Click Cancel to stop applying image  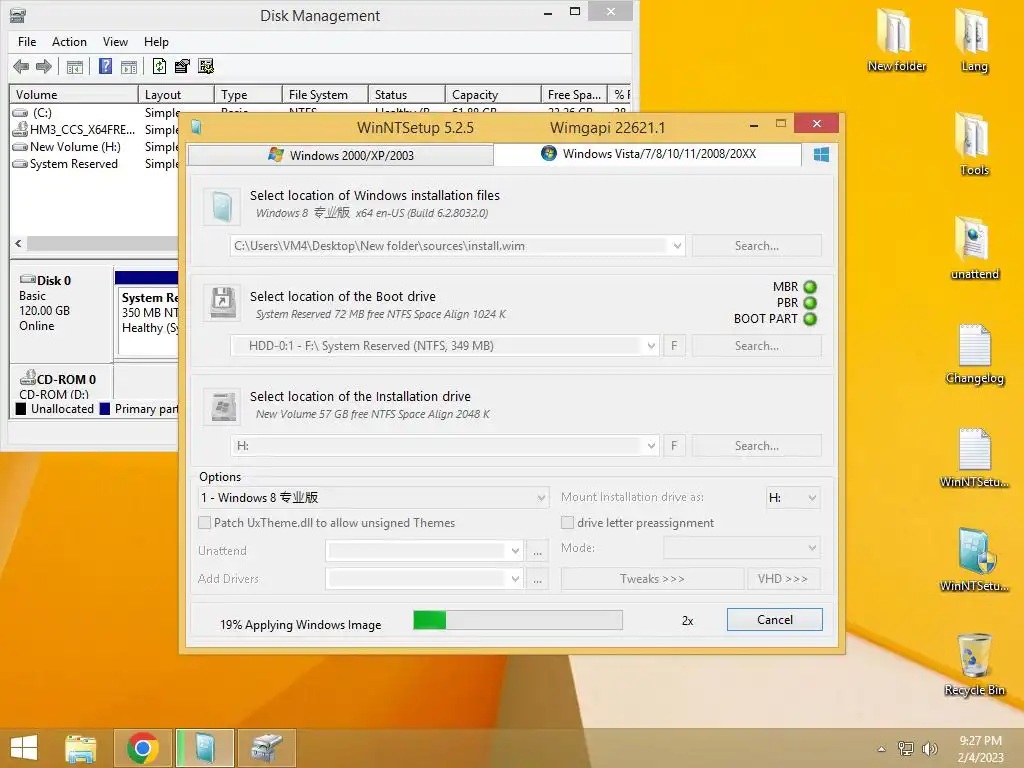(775, 620)
